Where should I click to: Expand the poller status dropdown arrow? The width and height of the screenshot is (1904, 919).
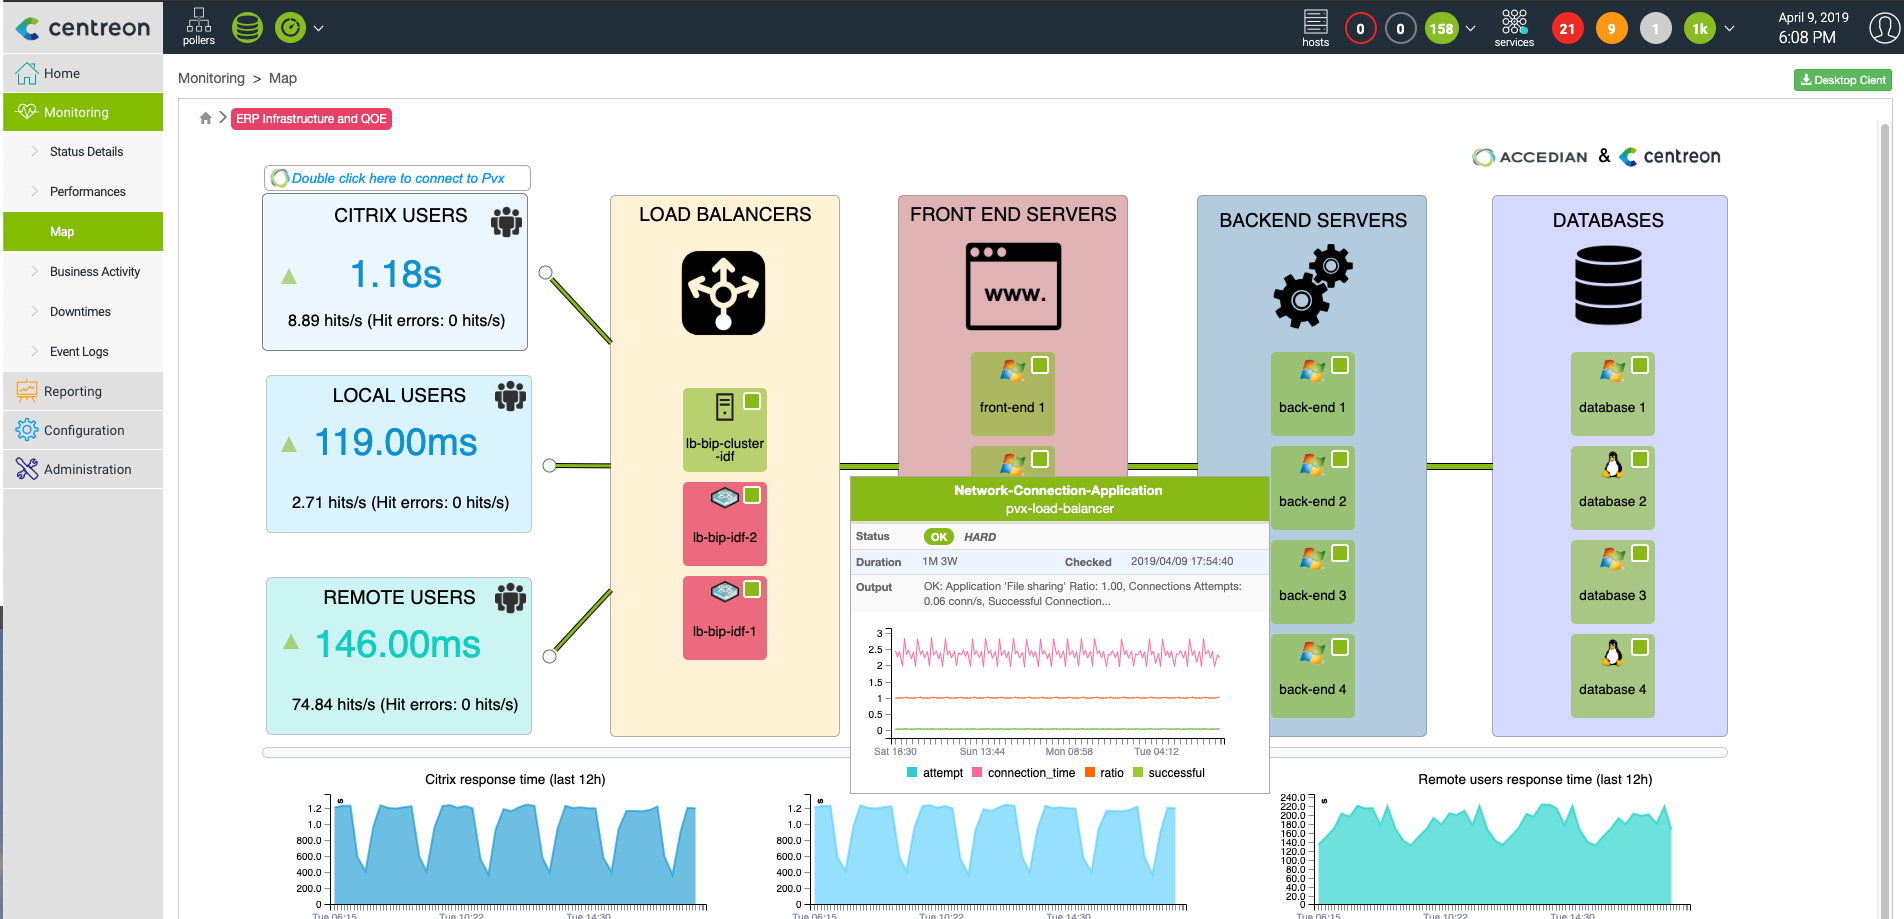(319, 28)
